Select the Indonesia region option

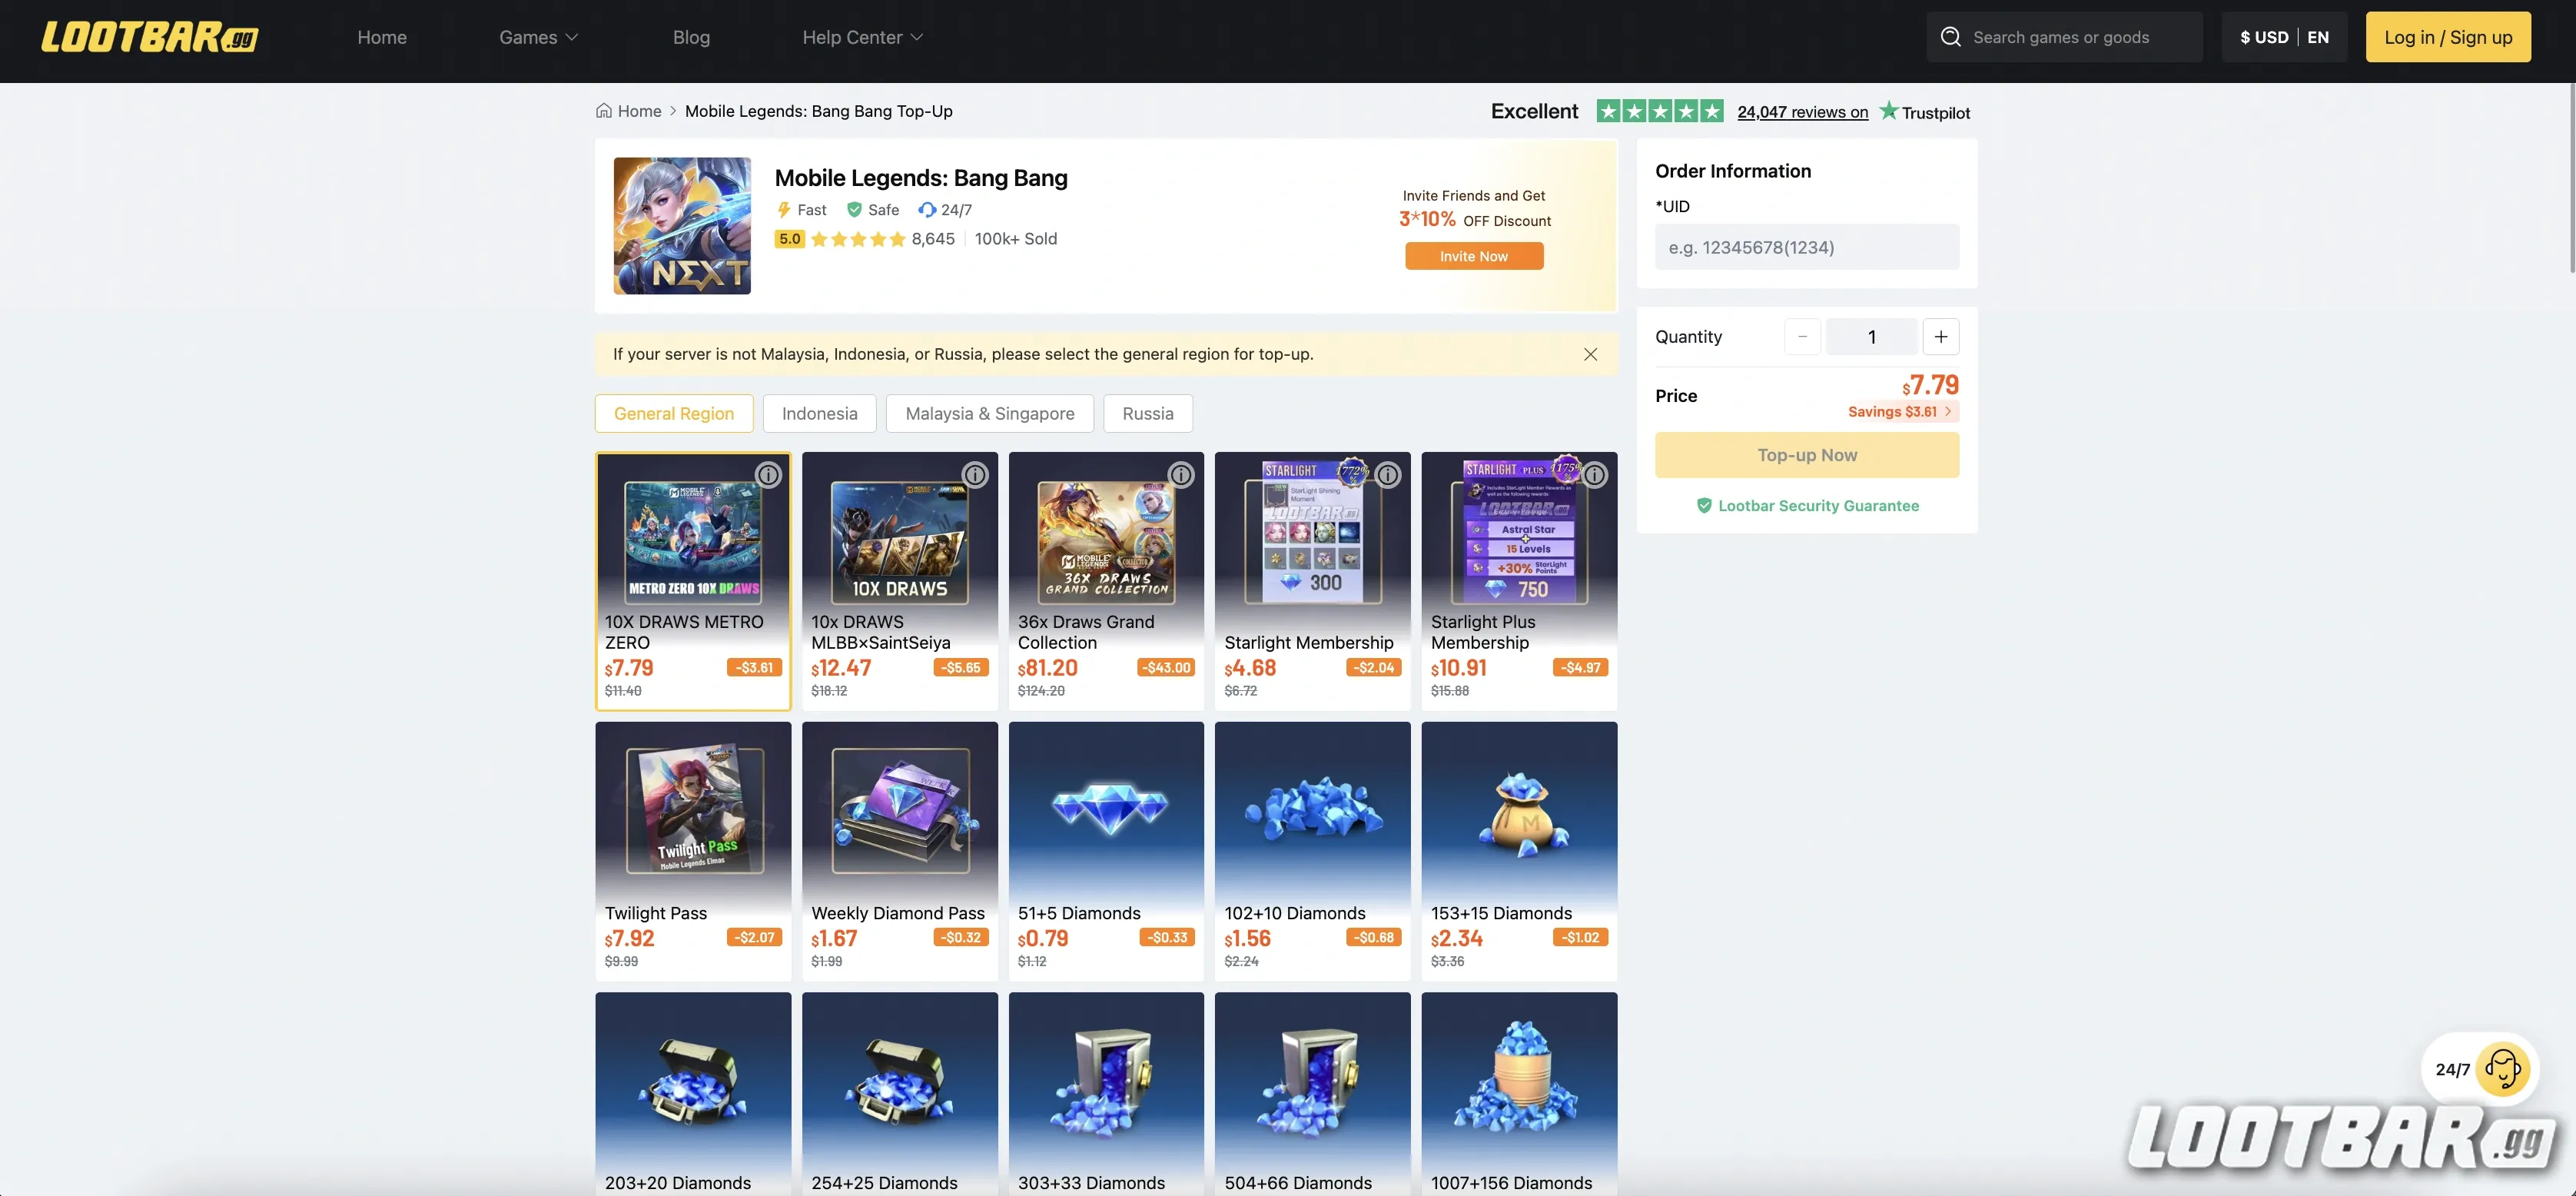coord(819,413)
